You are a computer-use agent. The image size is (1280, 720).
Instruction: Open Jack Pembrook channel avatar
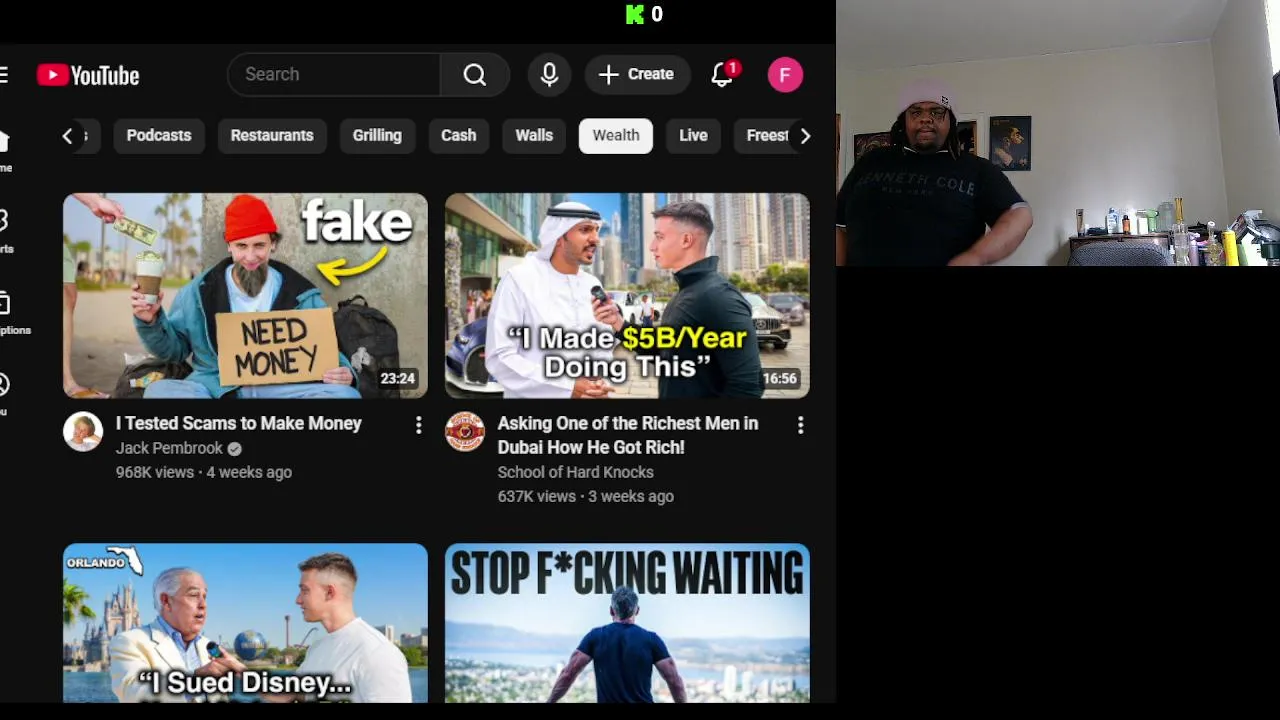pyautogui.click(x=83, y=432)
